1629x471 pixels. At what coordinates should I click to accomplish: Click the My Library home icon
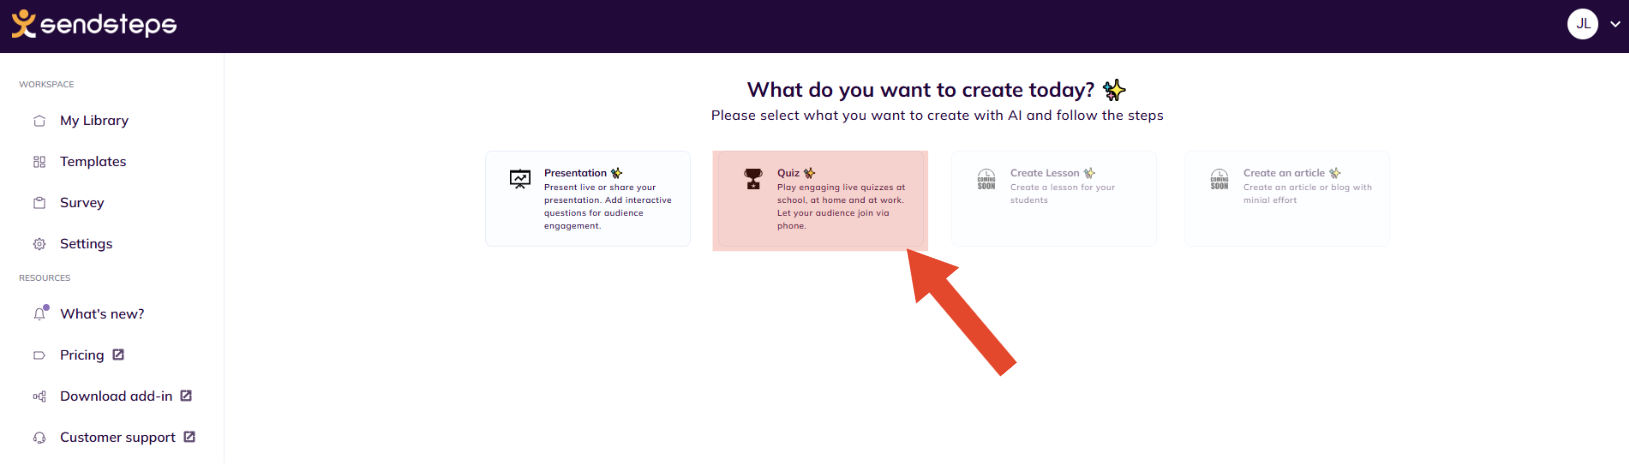pos(39,121)
